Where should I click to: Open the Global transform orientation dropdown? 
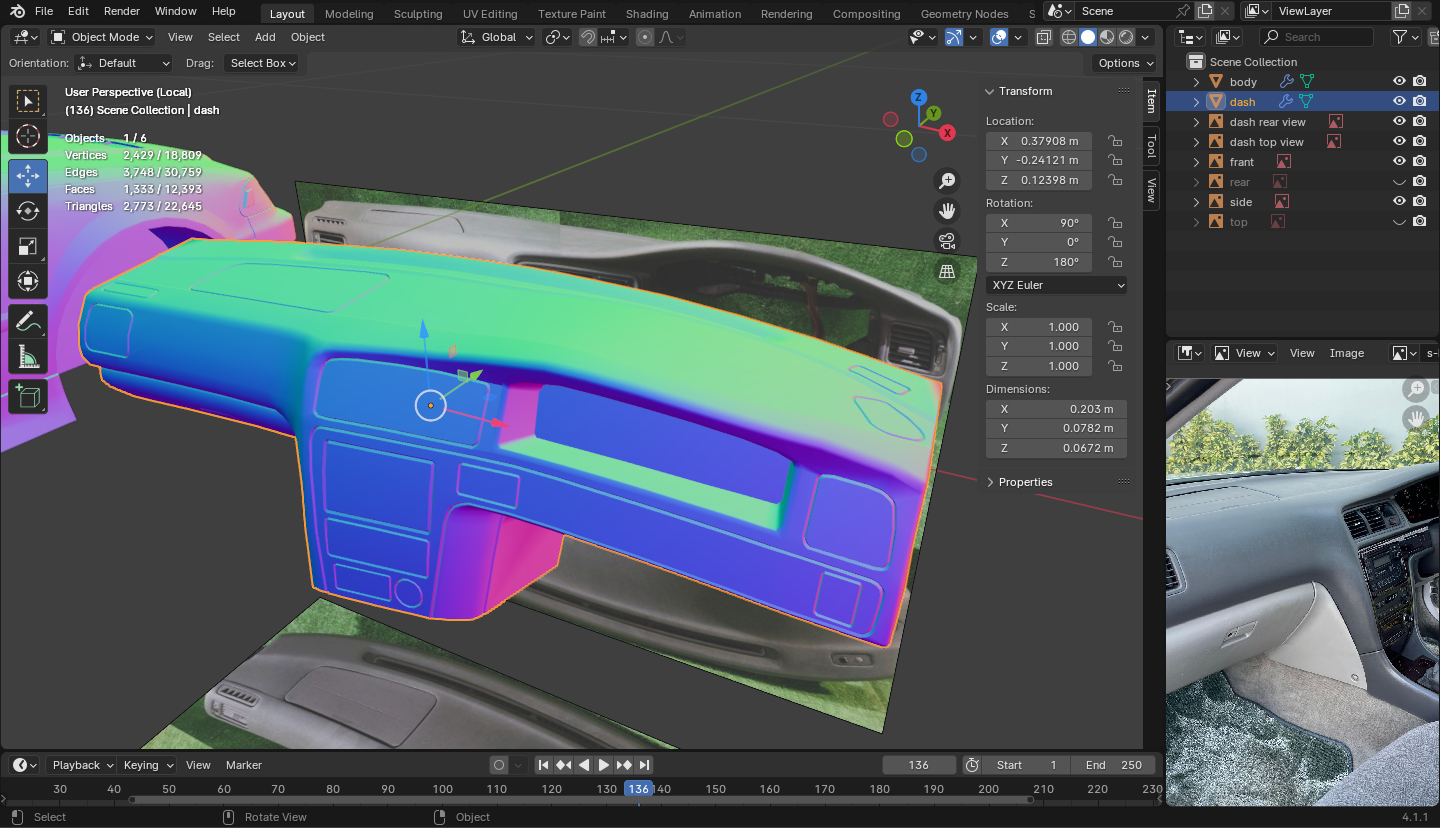[496, 37]
